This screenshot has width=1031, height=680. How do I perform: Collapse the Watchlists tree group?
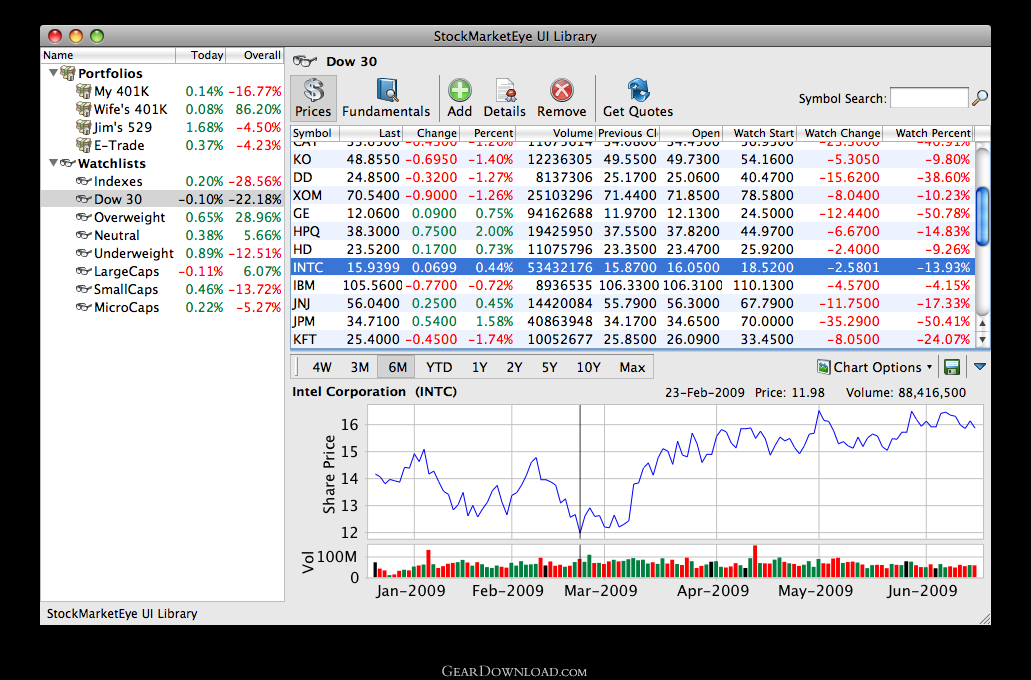(53, 162)
